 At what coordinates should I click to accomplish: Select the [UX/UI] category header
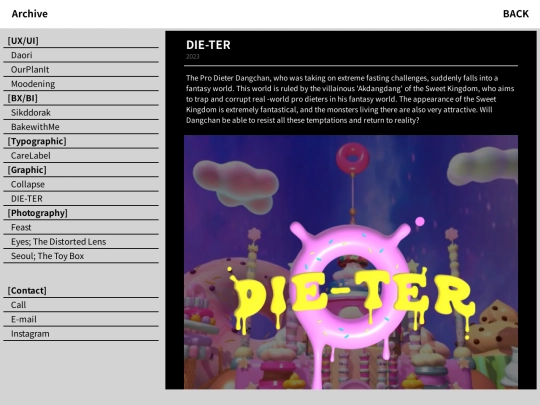click(x=23, y=41)
